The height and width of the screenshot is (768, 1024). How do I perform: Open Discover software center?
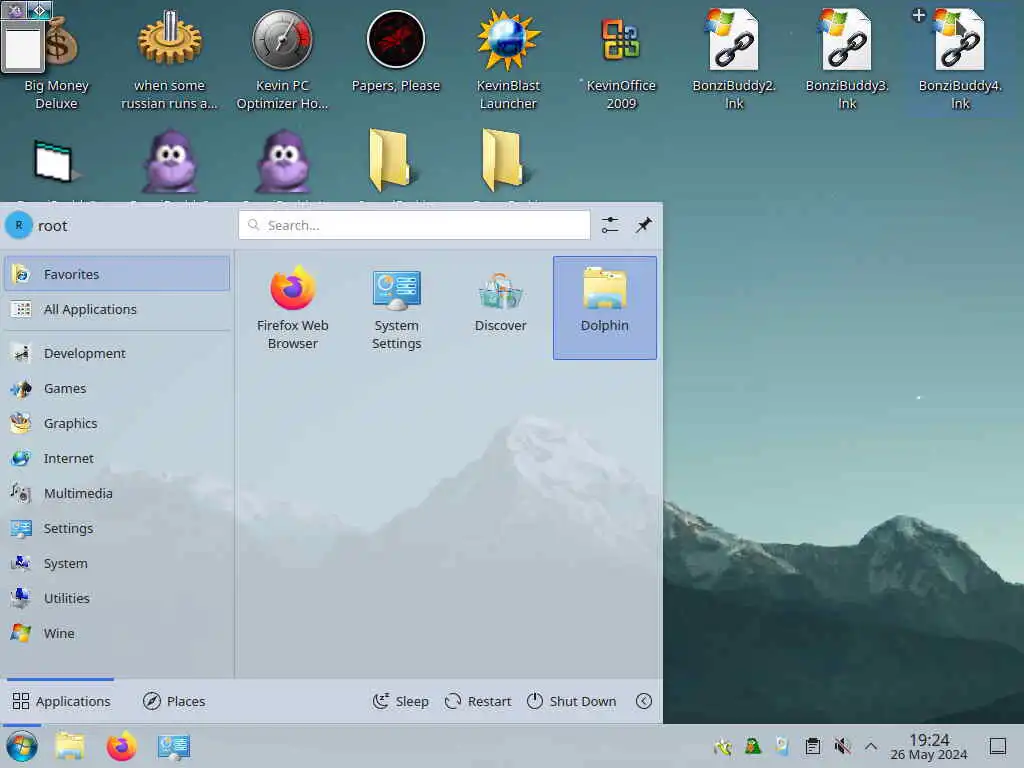coord(500,307)
